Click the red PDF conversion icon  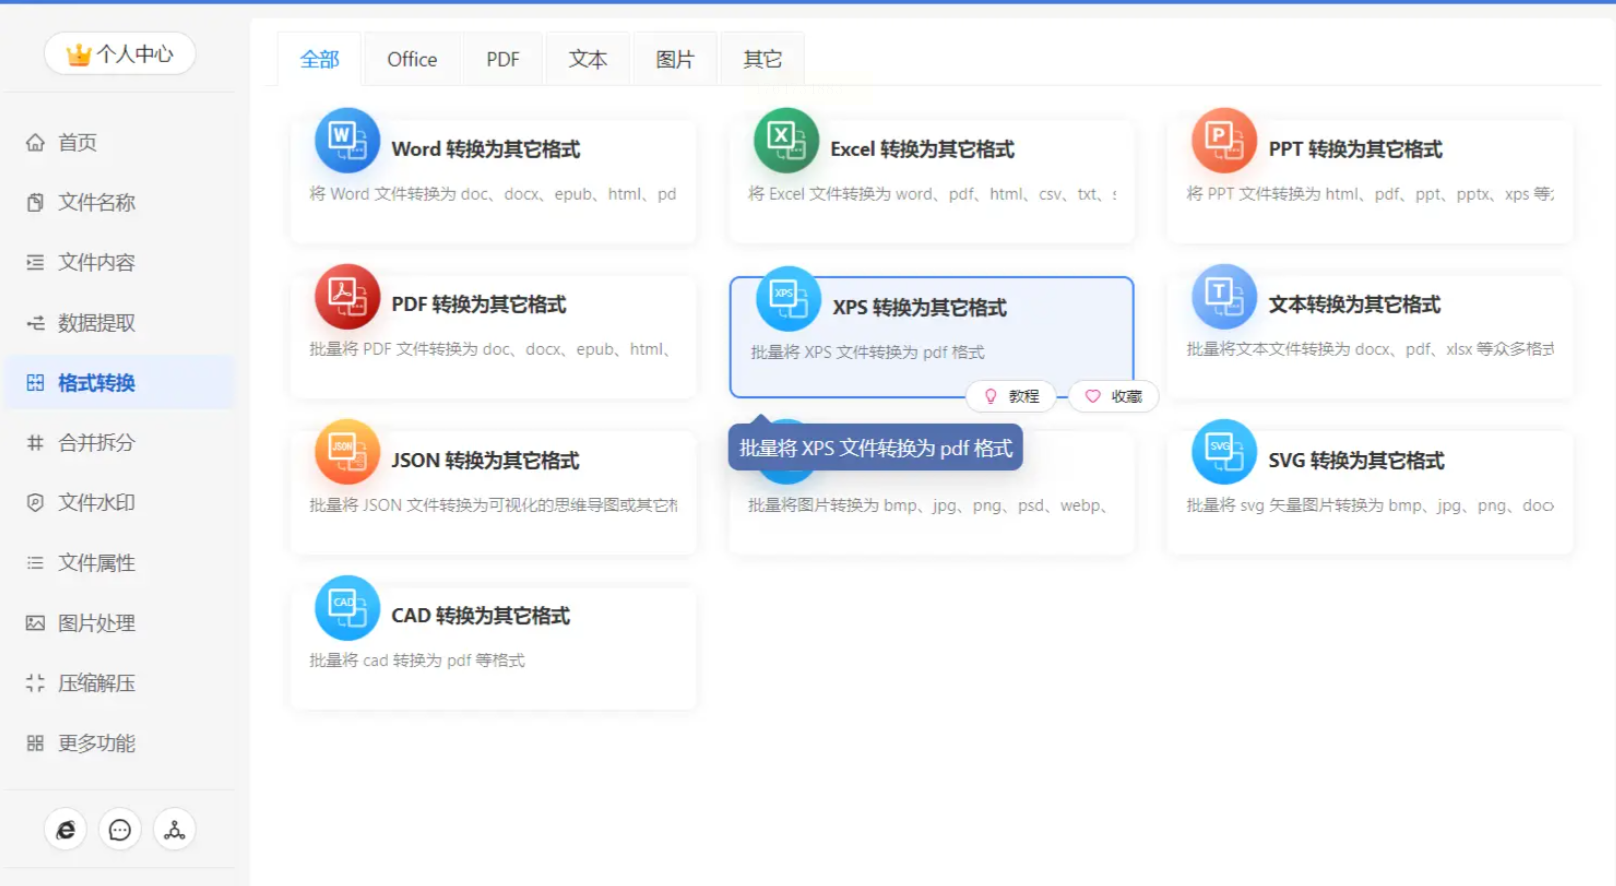[x=347, y=297]
